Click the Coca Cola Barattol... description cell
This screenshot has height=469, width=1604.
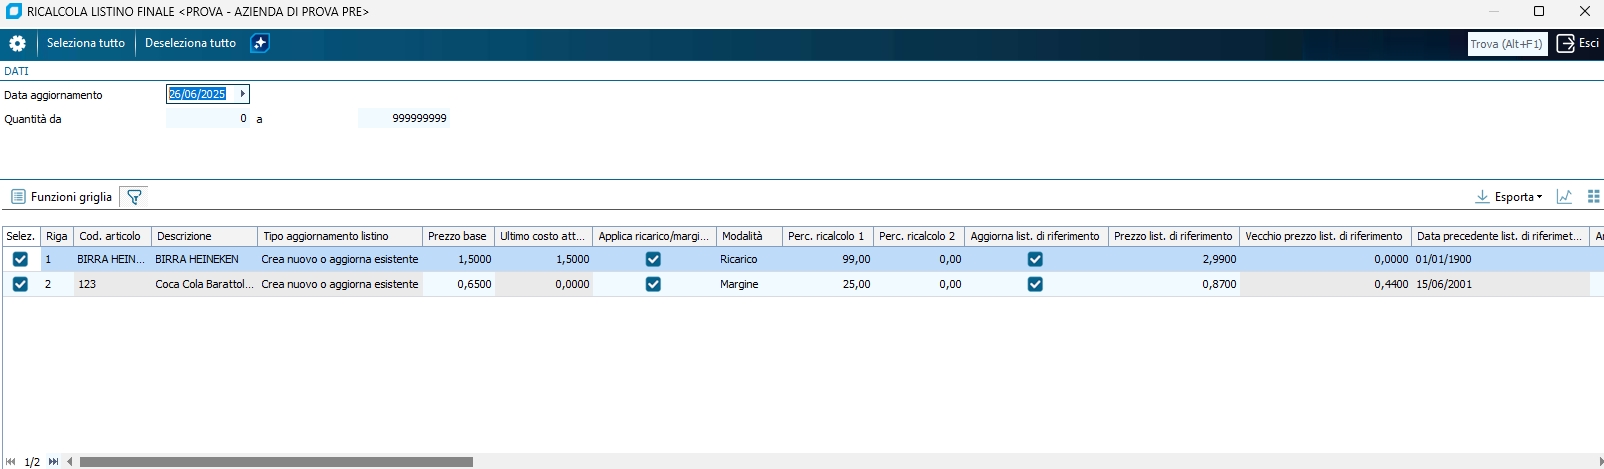205,284
